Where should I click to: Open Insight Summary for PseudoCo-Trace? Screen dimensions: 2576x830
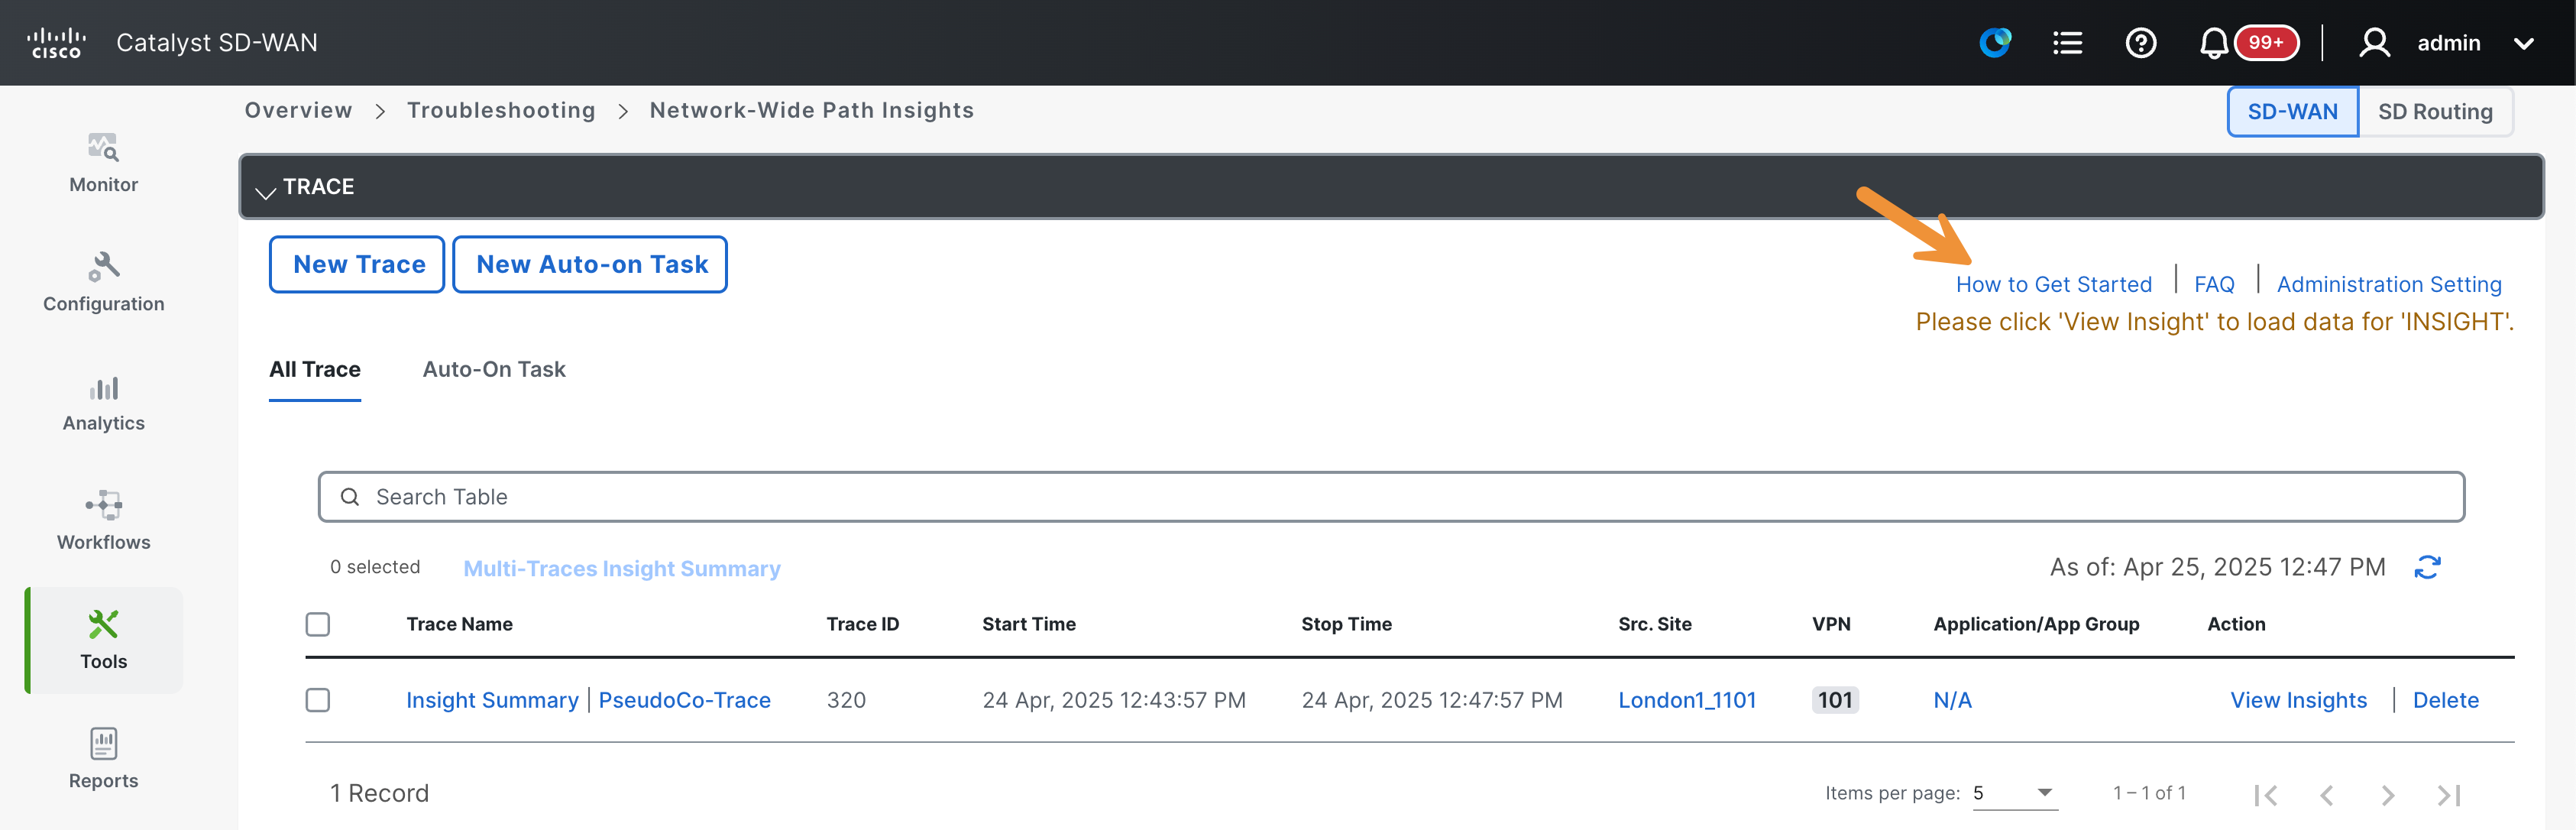(492, 700)
